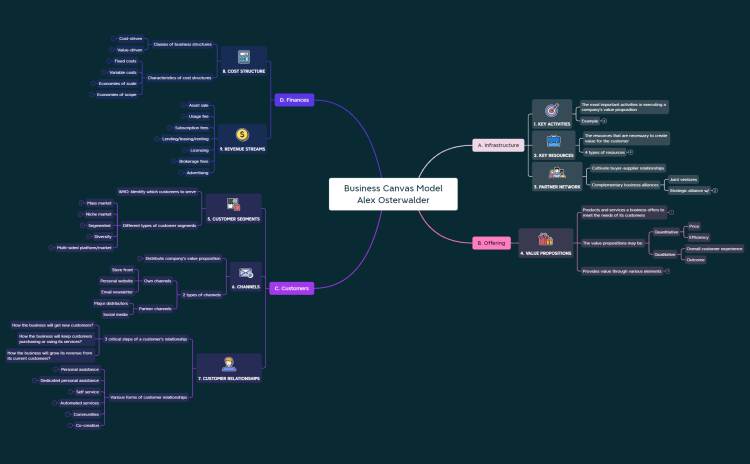Select Various forms of customer relationships node

[x=149, y=398]
